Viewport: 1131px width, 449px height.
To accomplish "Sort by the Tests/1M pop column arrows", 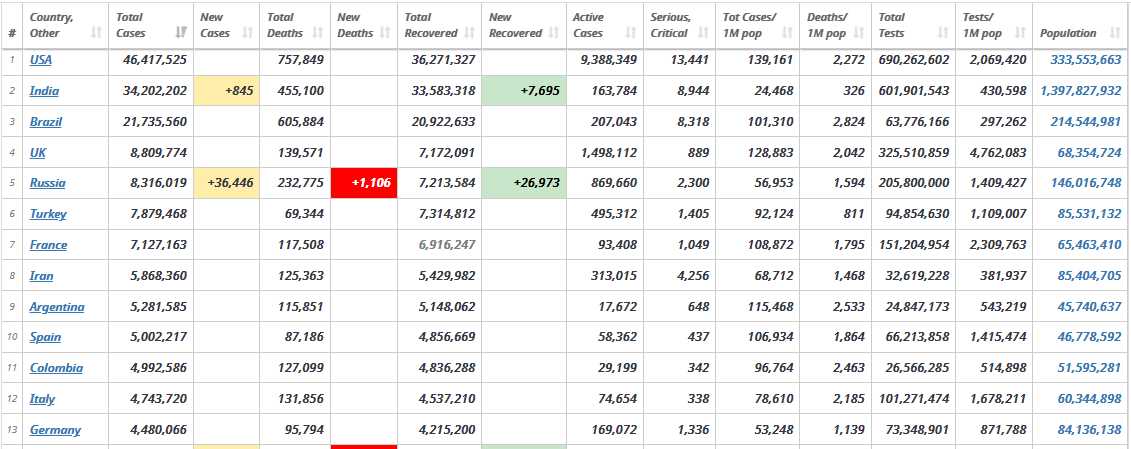I will [1020, 33].
